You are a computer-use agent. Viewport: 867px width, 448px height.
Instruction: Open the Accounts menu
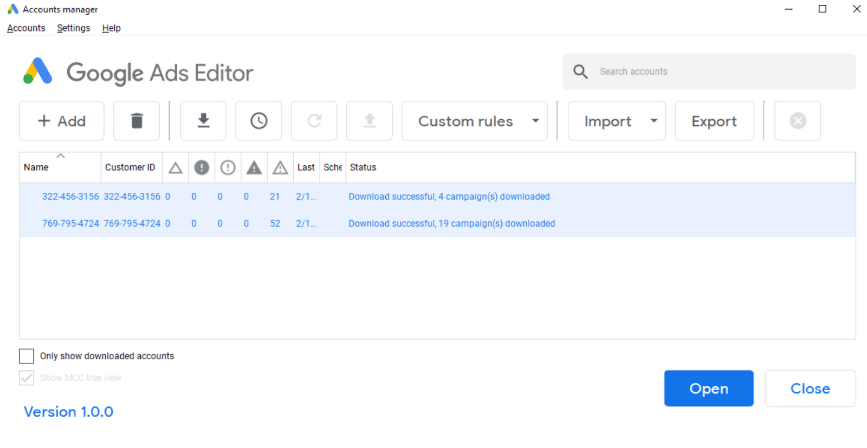[26, 28]
